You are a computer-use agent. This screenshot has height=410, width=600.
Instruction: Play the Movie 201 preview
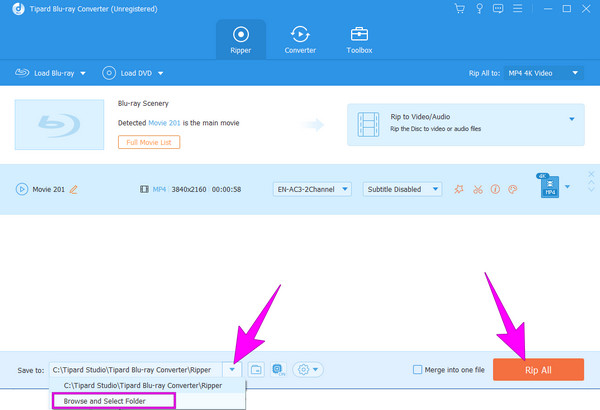[x=22, y=189]
